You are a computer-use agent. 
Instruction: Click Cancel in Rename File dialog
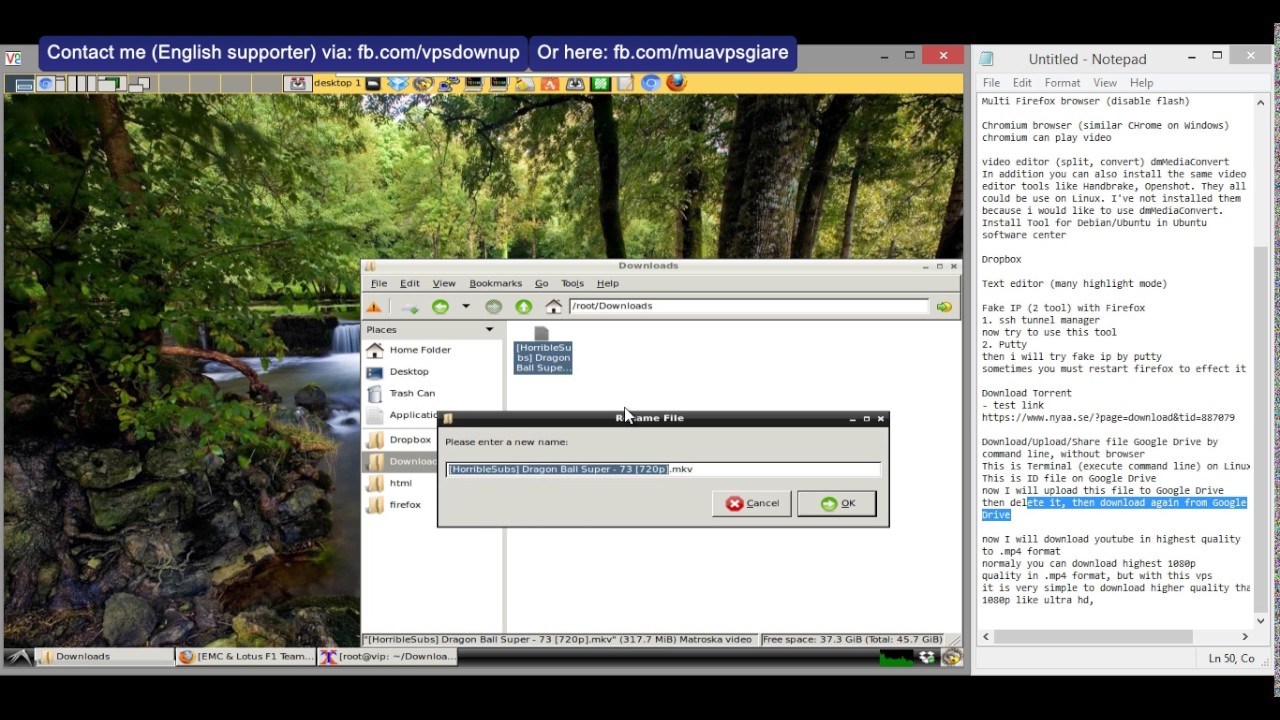751,503
